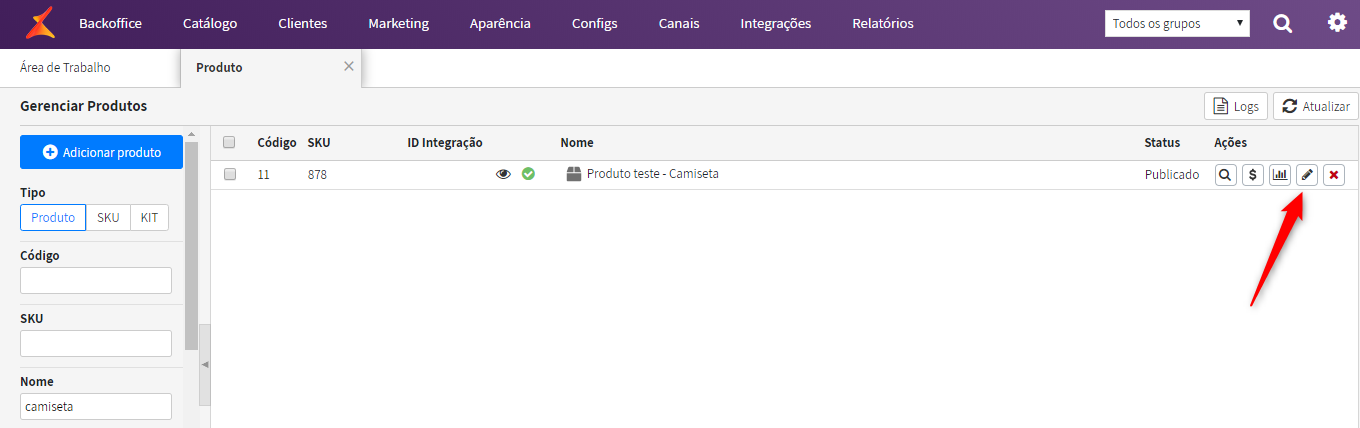This screenshot has width=1360, height=428.
Task: Click the Logs button
Action: (x=1236, y=106)
